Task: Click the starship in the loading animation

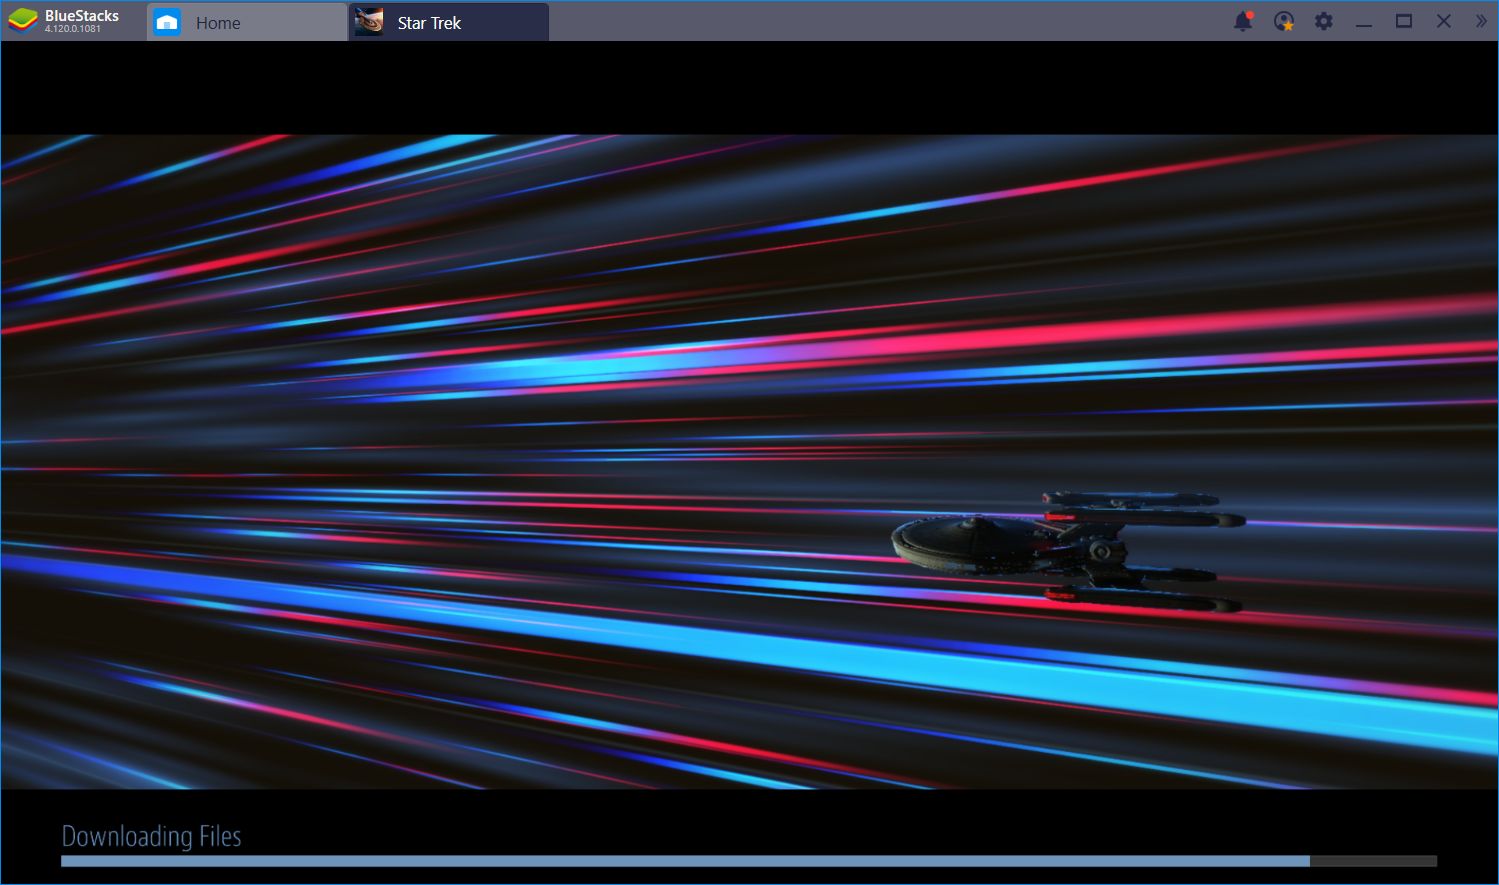Action: tap(1068, 551)
